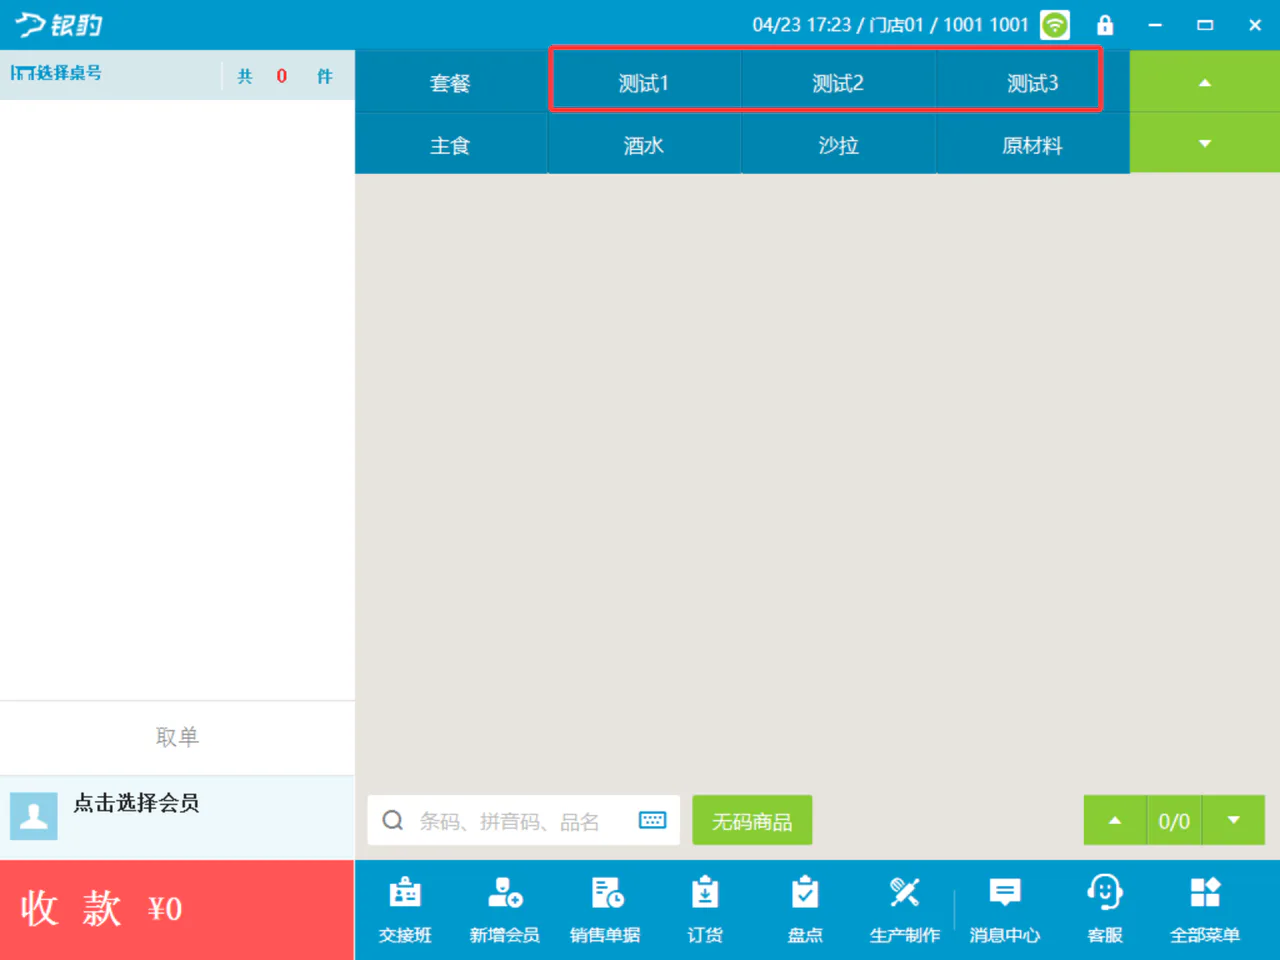Select the 原材料 category tab
The image size is (1280, 960).
tap(1032, 145)
